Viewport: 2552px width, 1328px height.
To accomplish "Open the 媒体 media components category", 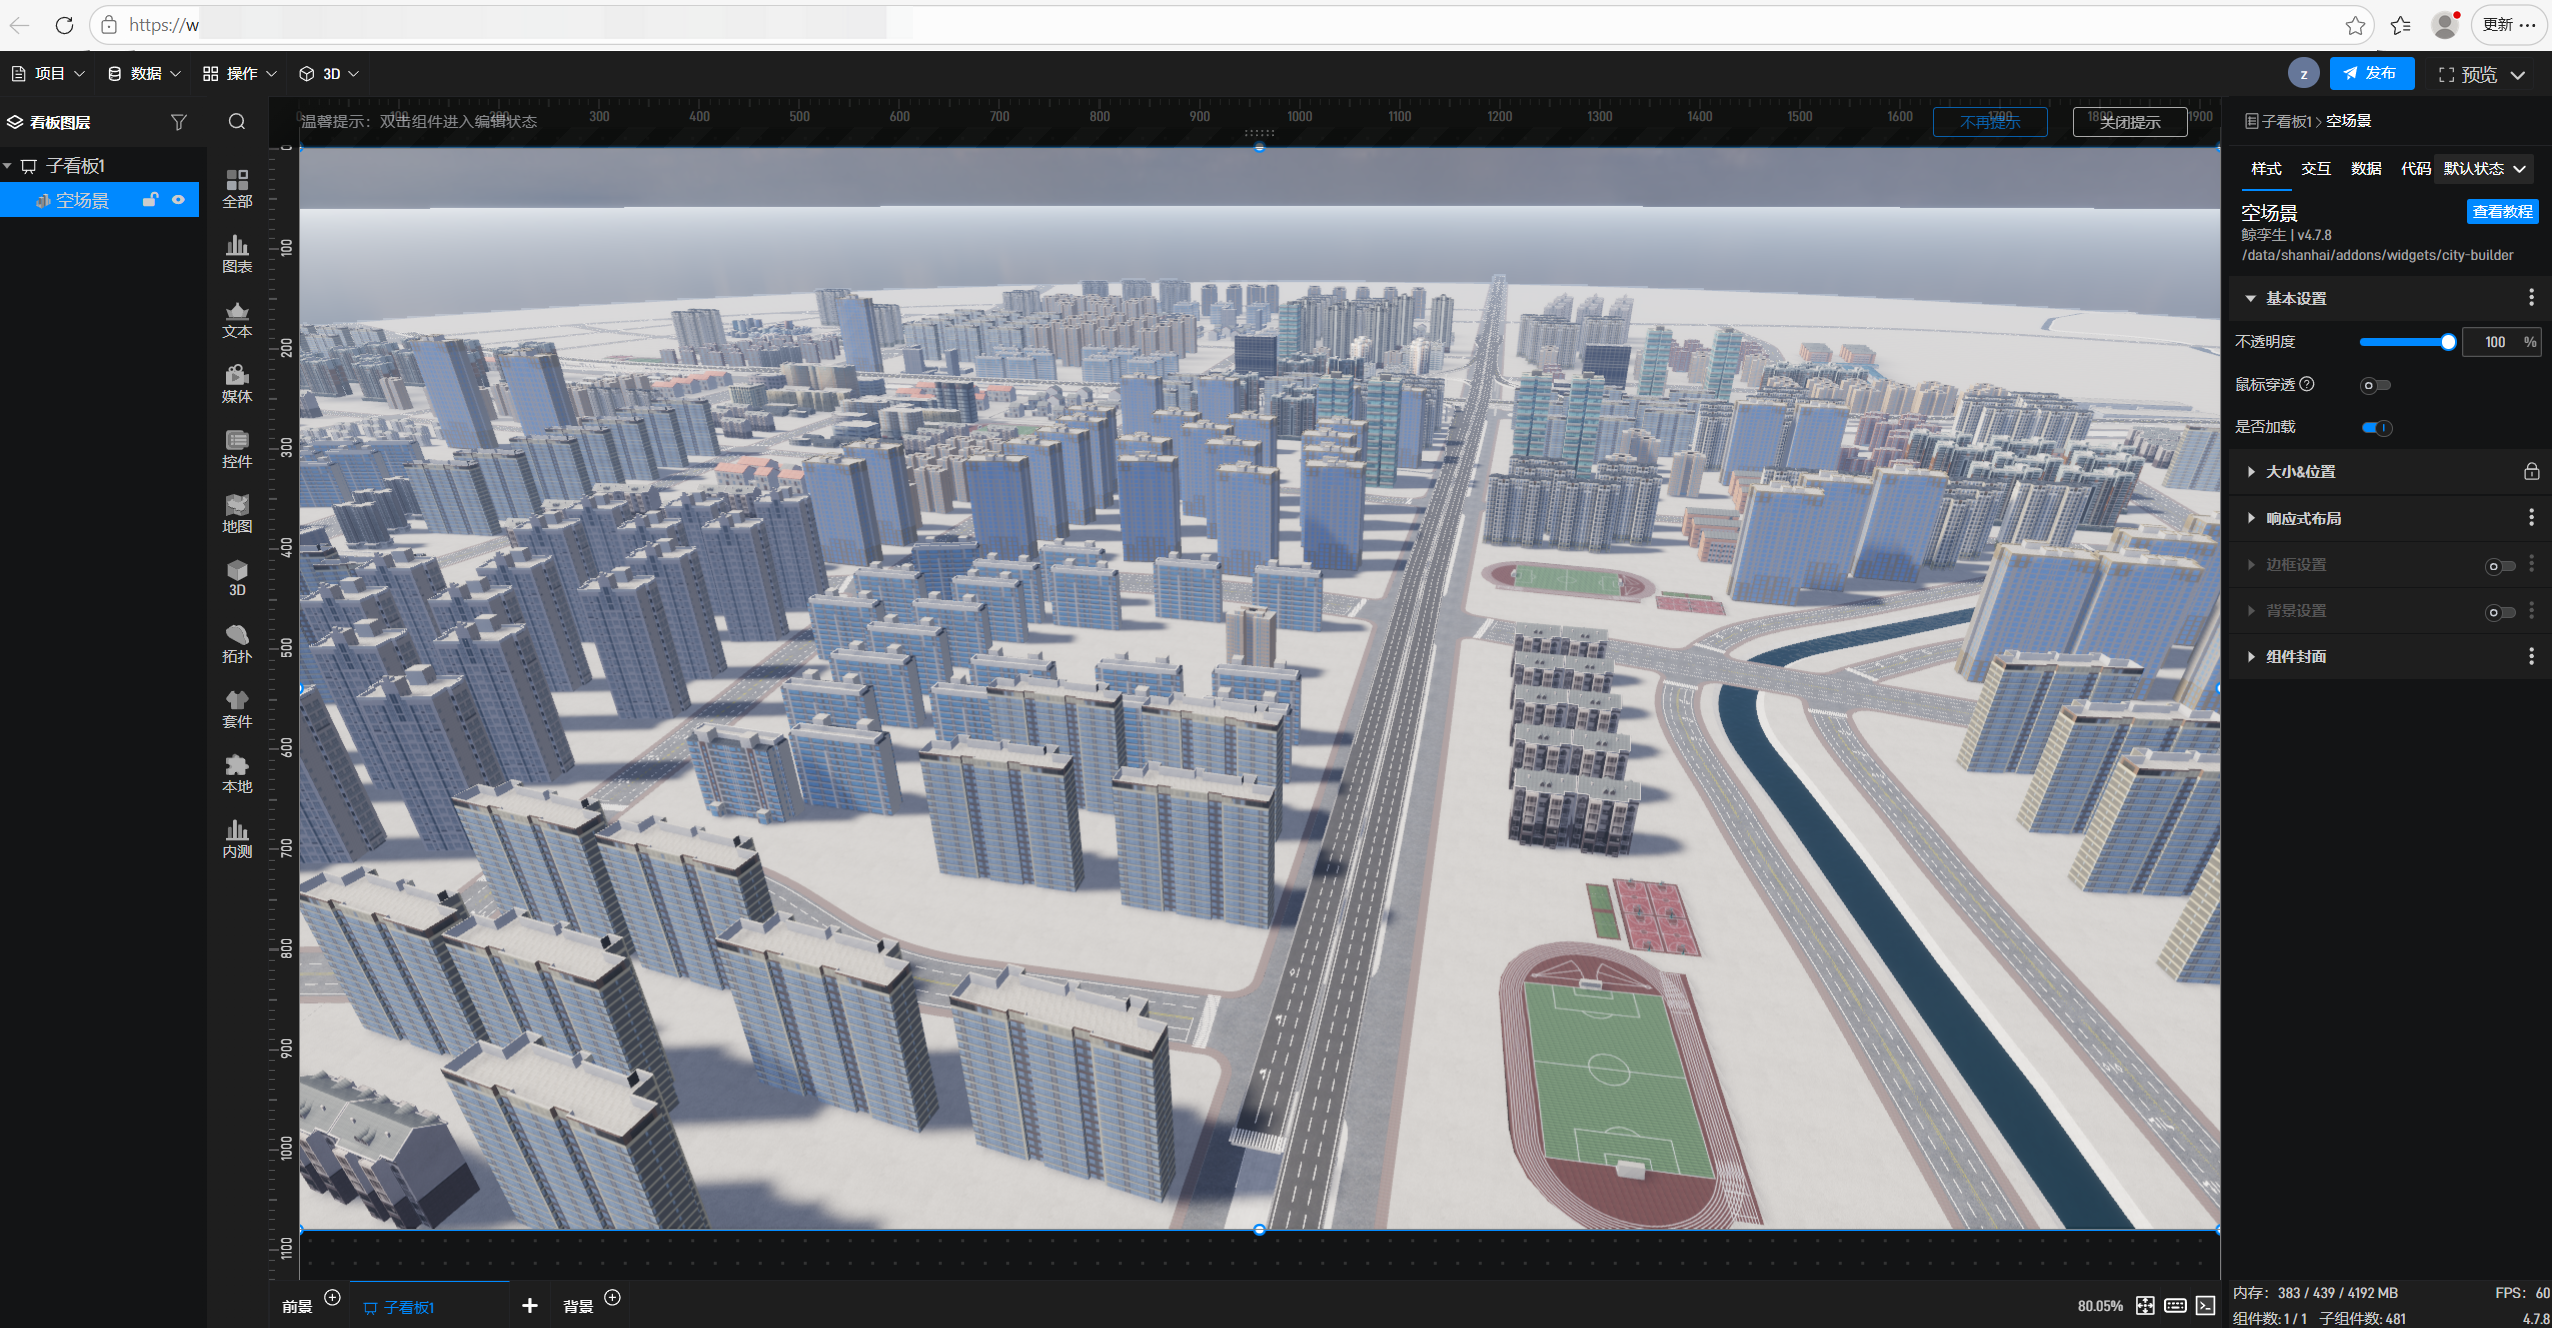I will (x=237, y=384).
